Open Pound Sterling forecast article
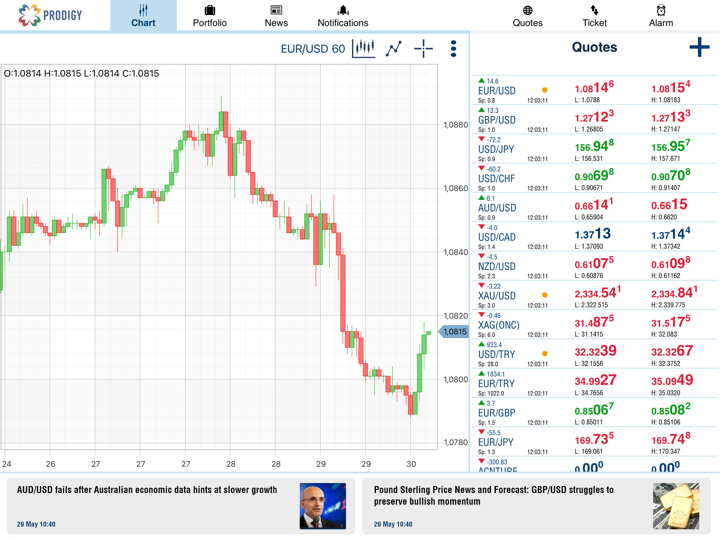720x540 pixels. click(495, 496)
